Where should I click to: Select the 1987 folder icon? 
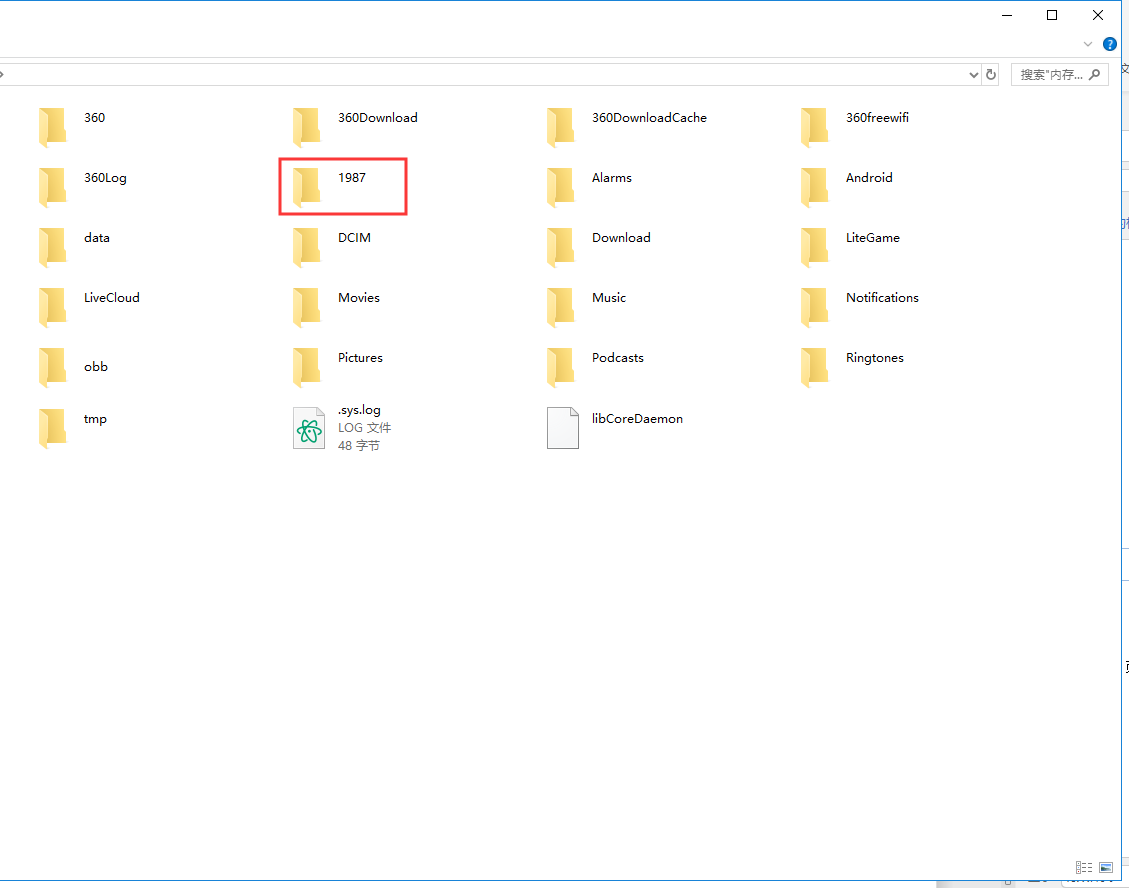click(x=307, y=187)
